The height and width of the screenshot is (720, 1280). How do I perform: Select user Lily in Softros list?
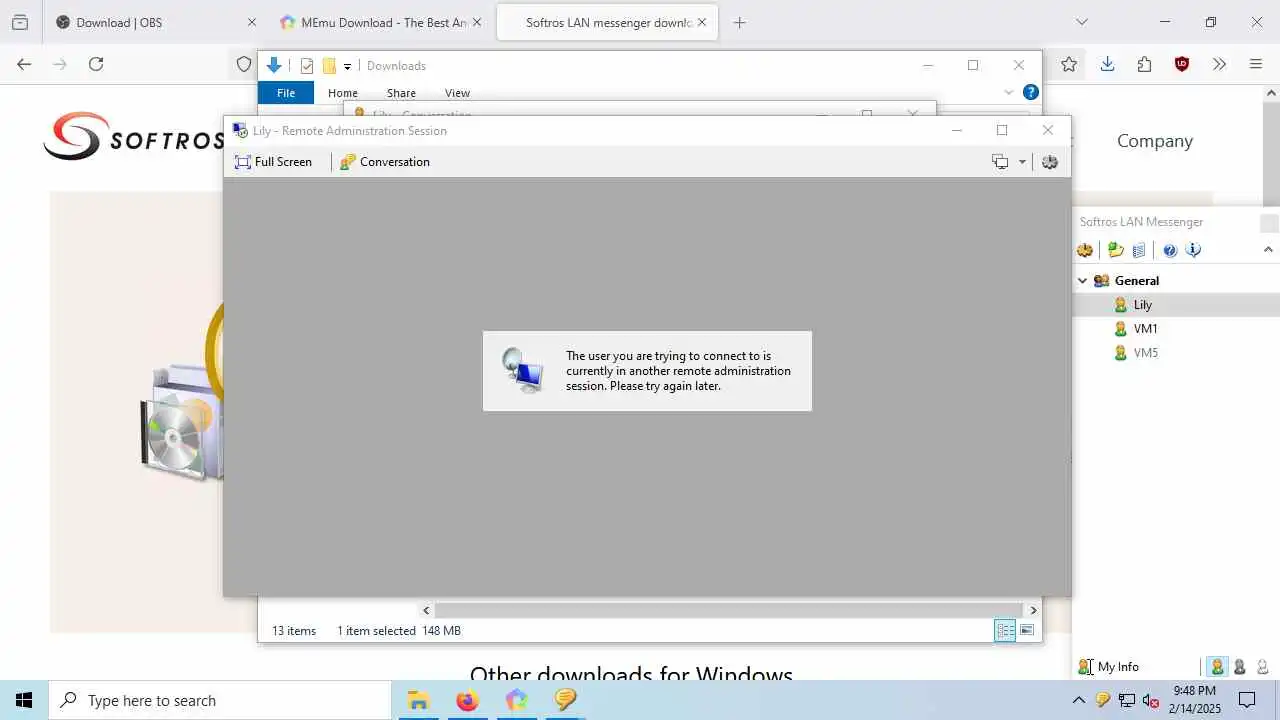click(x=1176, y=305)
